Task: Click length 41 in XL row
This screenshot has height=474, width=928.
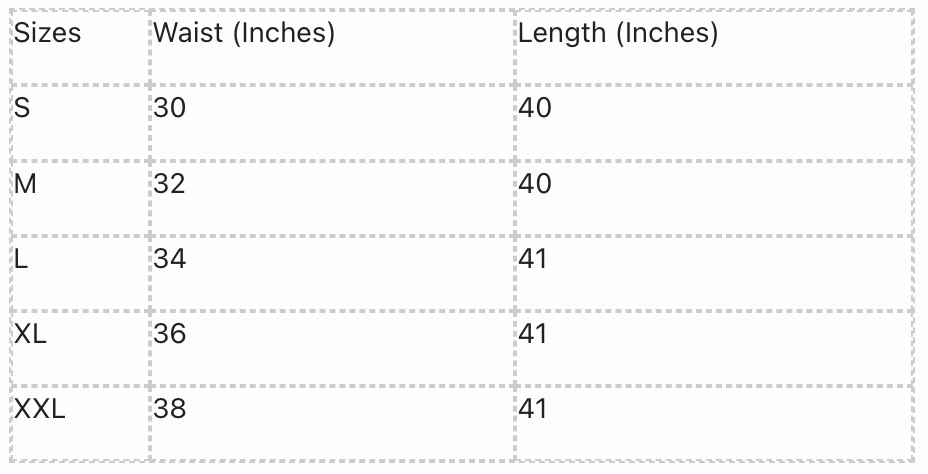Action: pos(534,334)
